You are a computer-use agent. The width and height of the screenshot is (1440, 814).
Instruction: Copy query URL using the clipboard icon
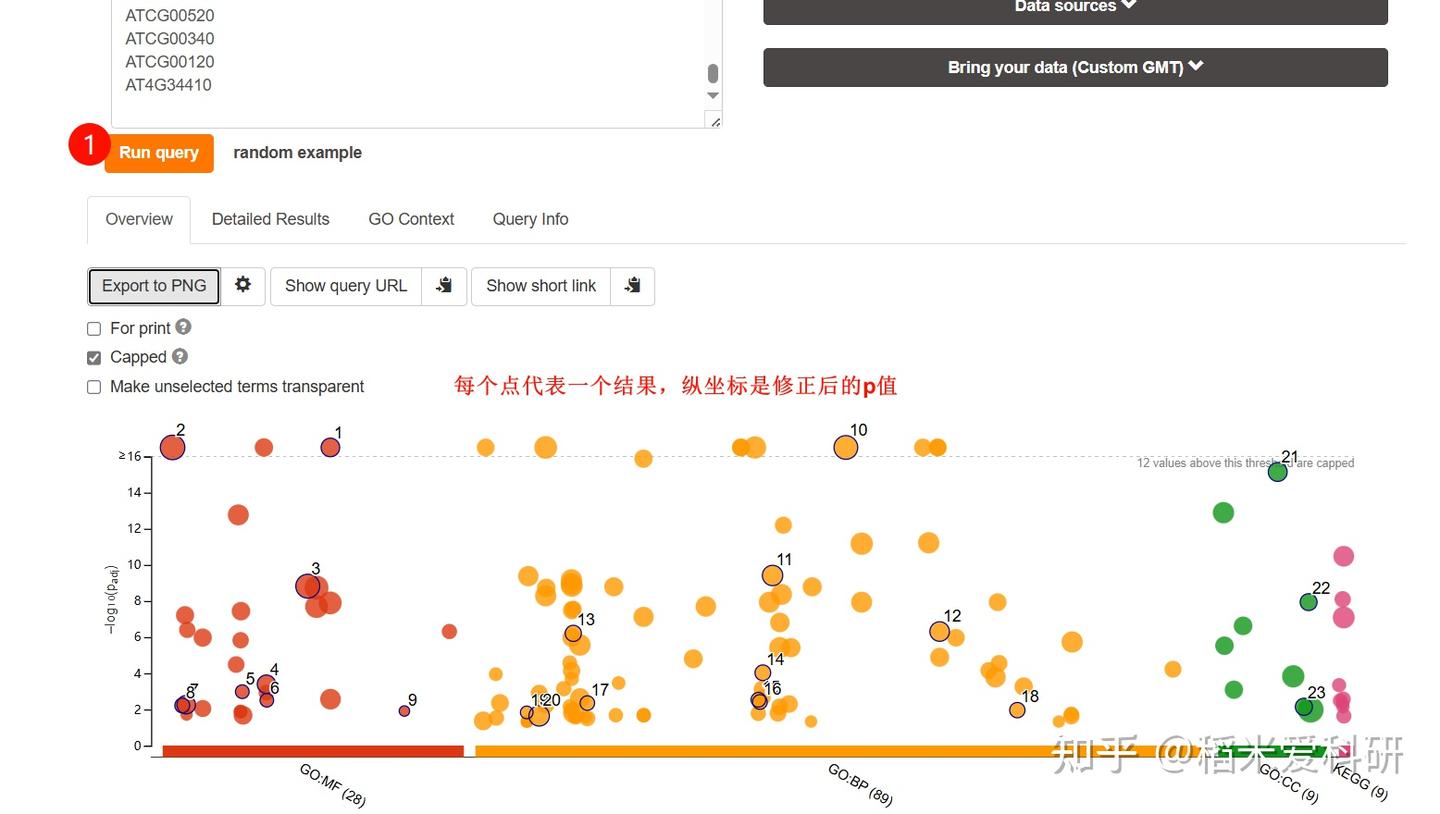click(x=443, y=285)
